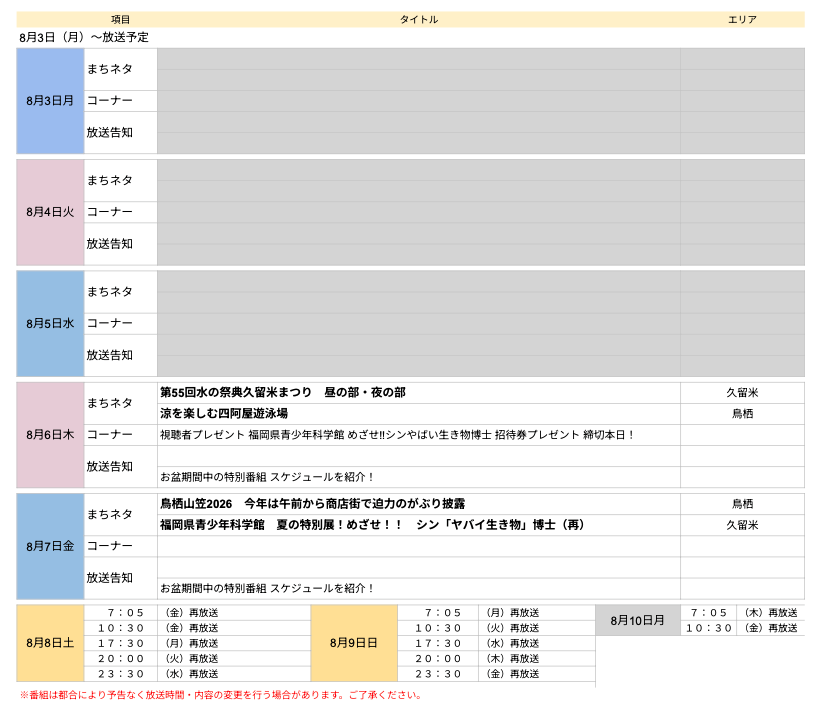The height and width of the screenshot is (713, 821).
Task: Select お盆期間中の特別番組 notice under 8月7日金
Action: pyautogui.click(x=267, y=588)
